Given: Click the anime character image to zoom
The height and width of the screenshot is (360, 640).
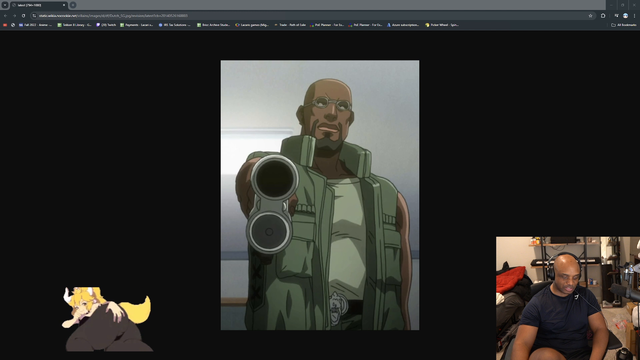Looking at the screenshot, I should click(320, 195).
